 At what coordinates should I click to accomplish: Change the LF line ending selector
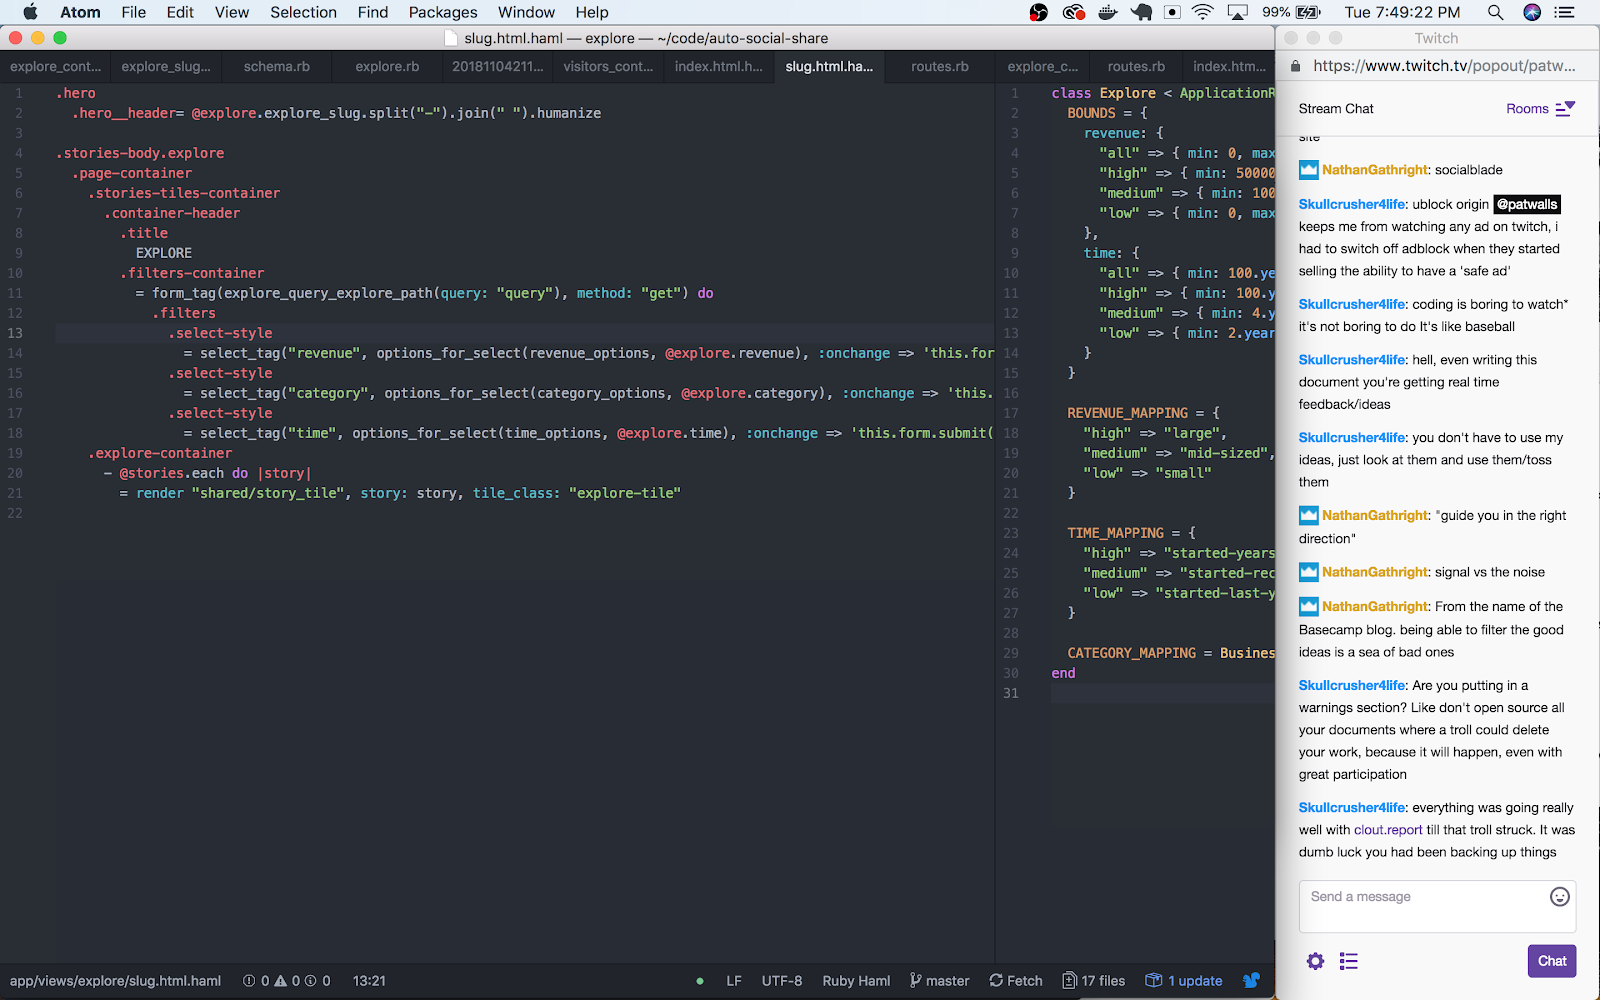[x=734, y=981]
